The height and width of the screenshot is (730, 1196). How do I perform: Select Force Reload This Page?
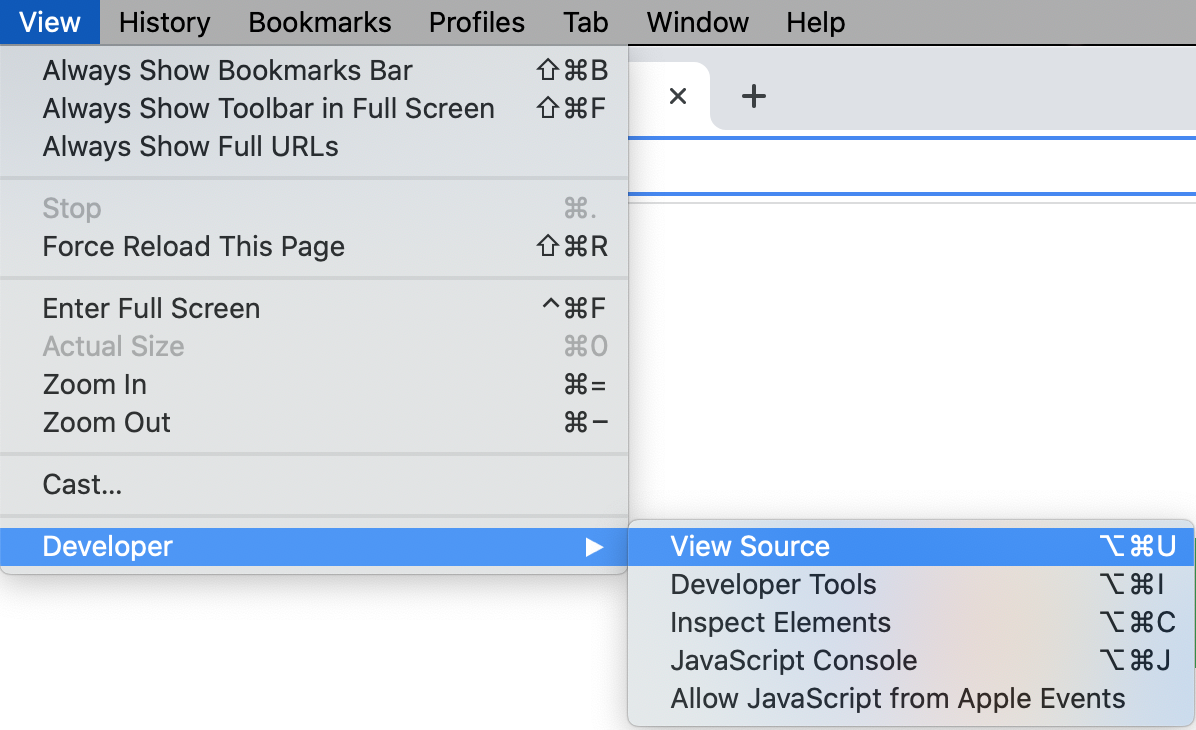tap(193, 247)
